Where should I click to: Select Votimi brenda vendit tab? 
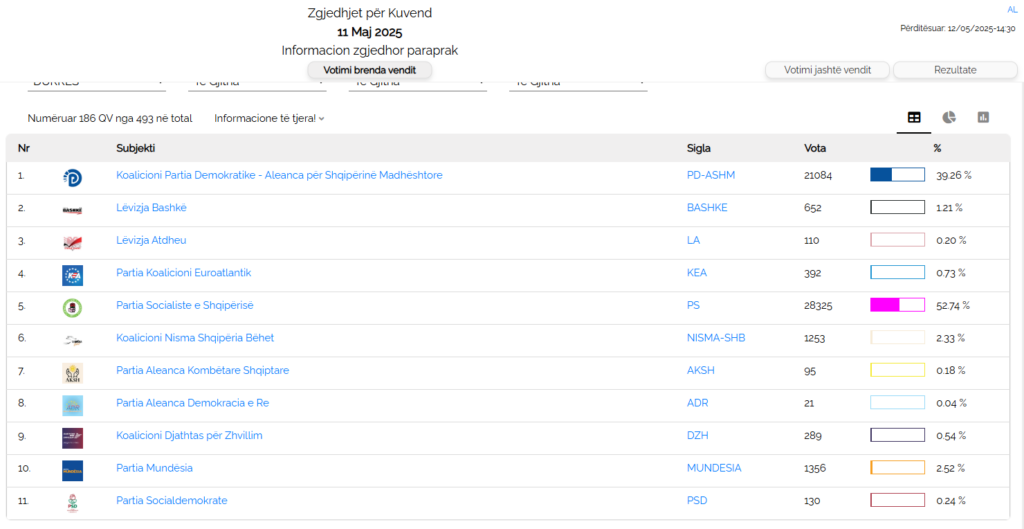tap(369, 70)
